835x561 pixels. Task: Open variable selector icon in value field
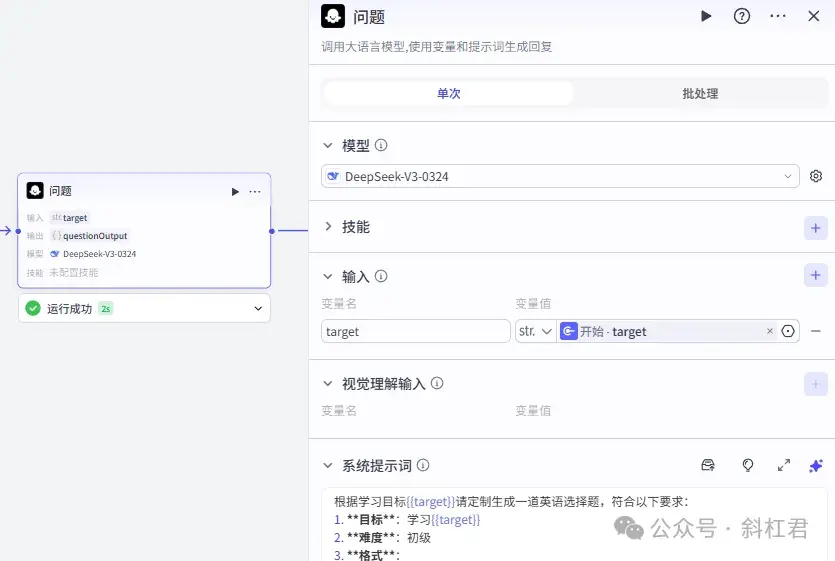point(788,331)
